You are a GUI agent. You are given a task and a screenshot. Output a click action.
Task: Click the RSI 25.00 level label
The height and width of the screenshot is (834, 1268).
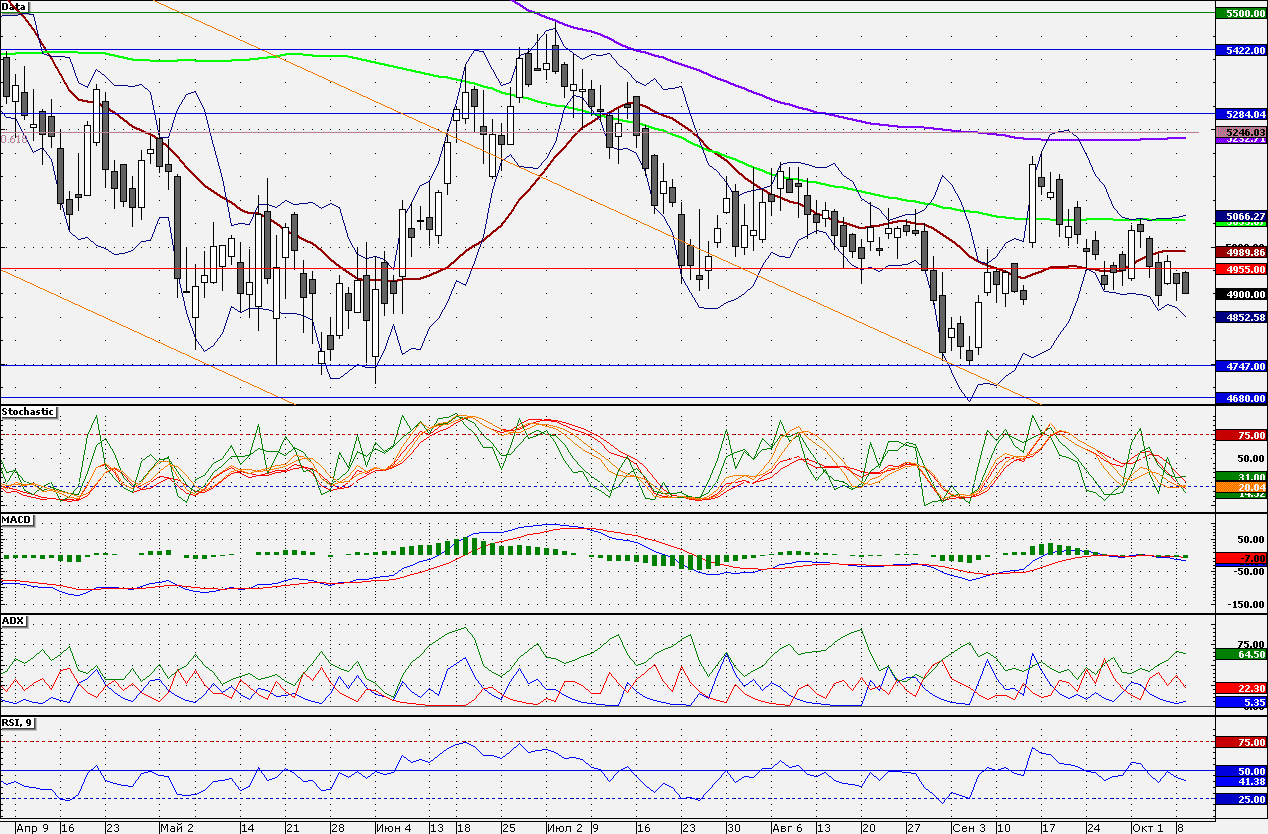[1240, 799]
